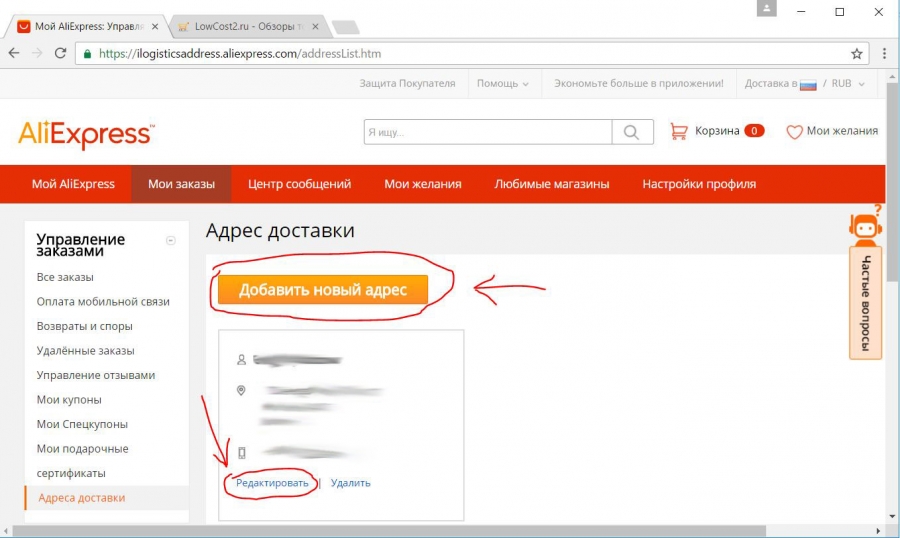This screenshot has height=538, width=900.
Task: Click the Я ищу search field
Action: (488, 132)
